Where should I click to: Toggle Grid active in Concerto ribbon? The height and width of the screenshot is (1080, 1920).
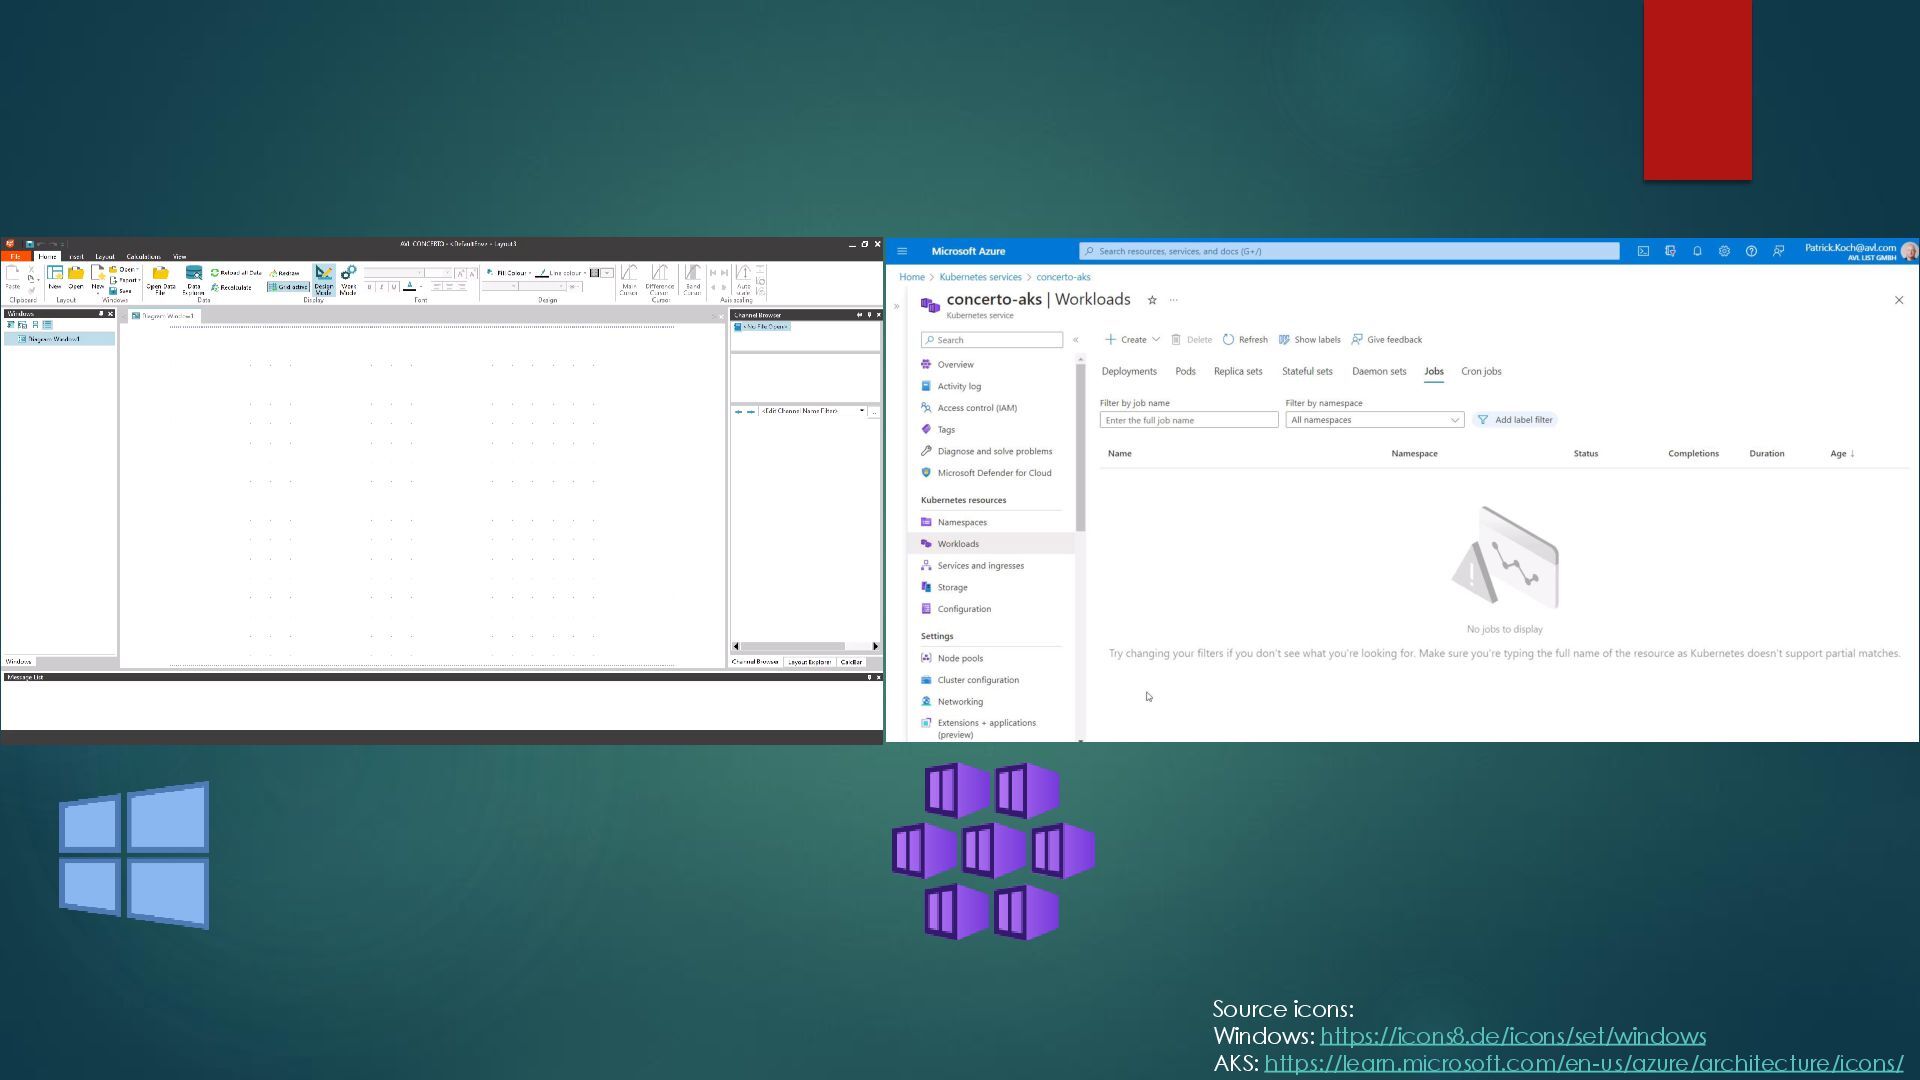coord(288,287)
